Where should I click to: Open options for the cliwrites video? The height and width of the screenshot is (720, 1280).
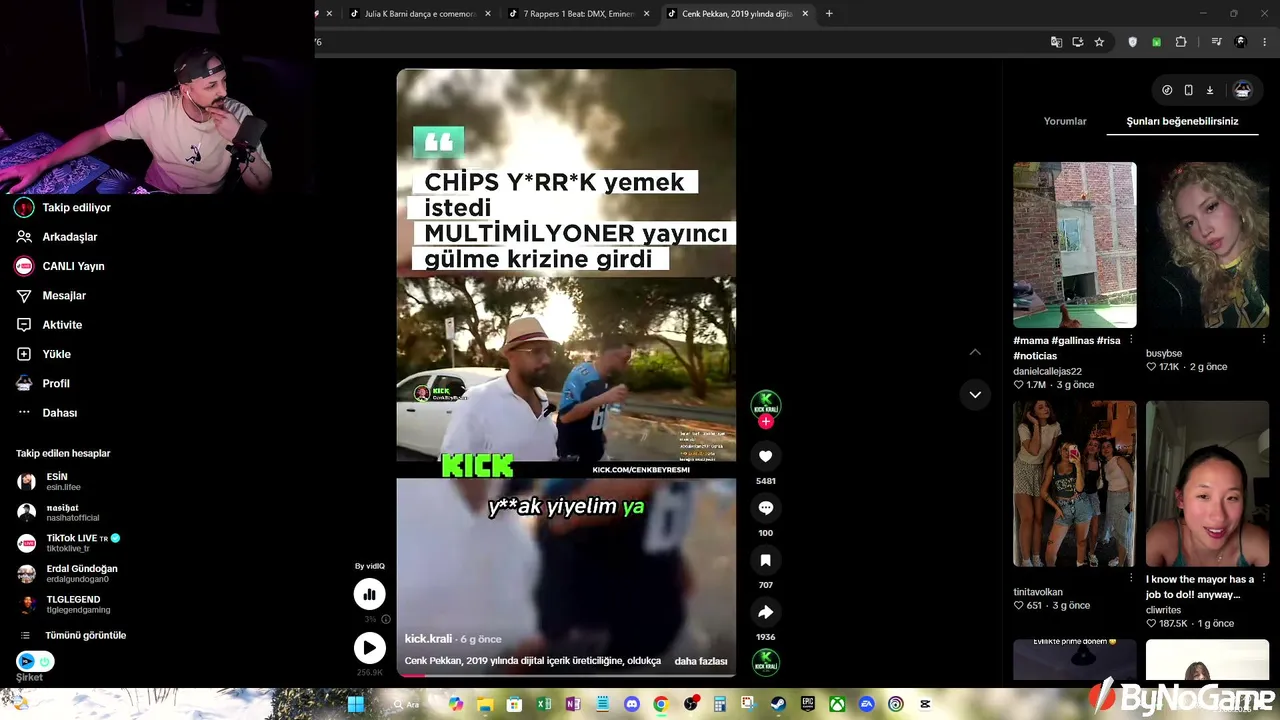click(x=1264, y=578)
